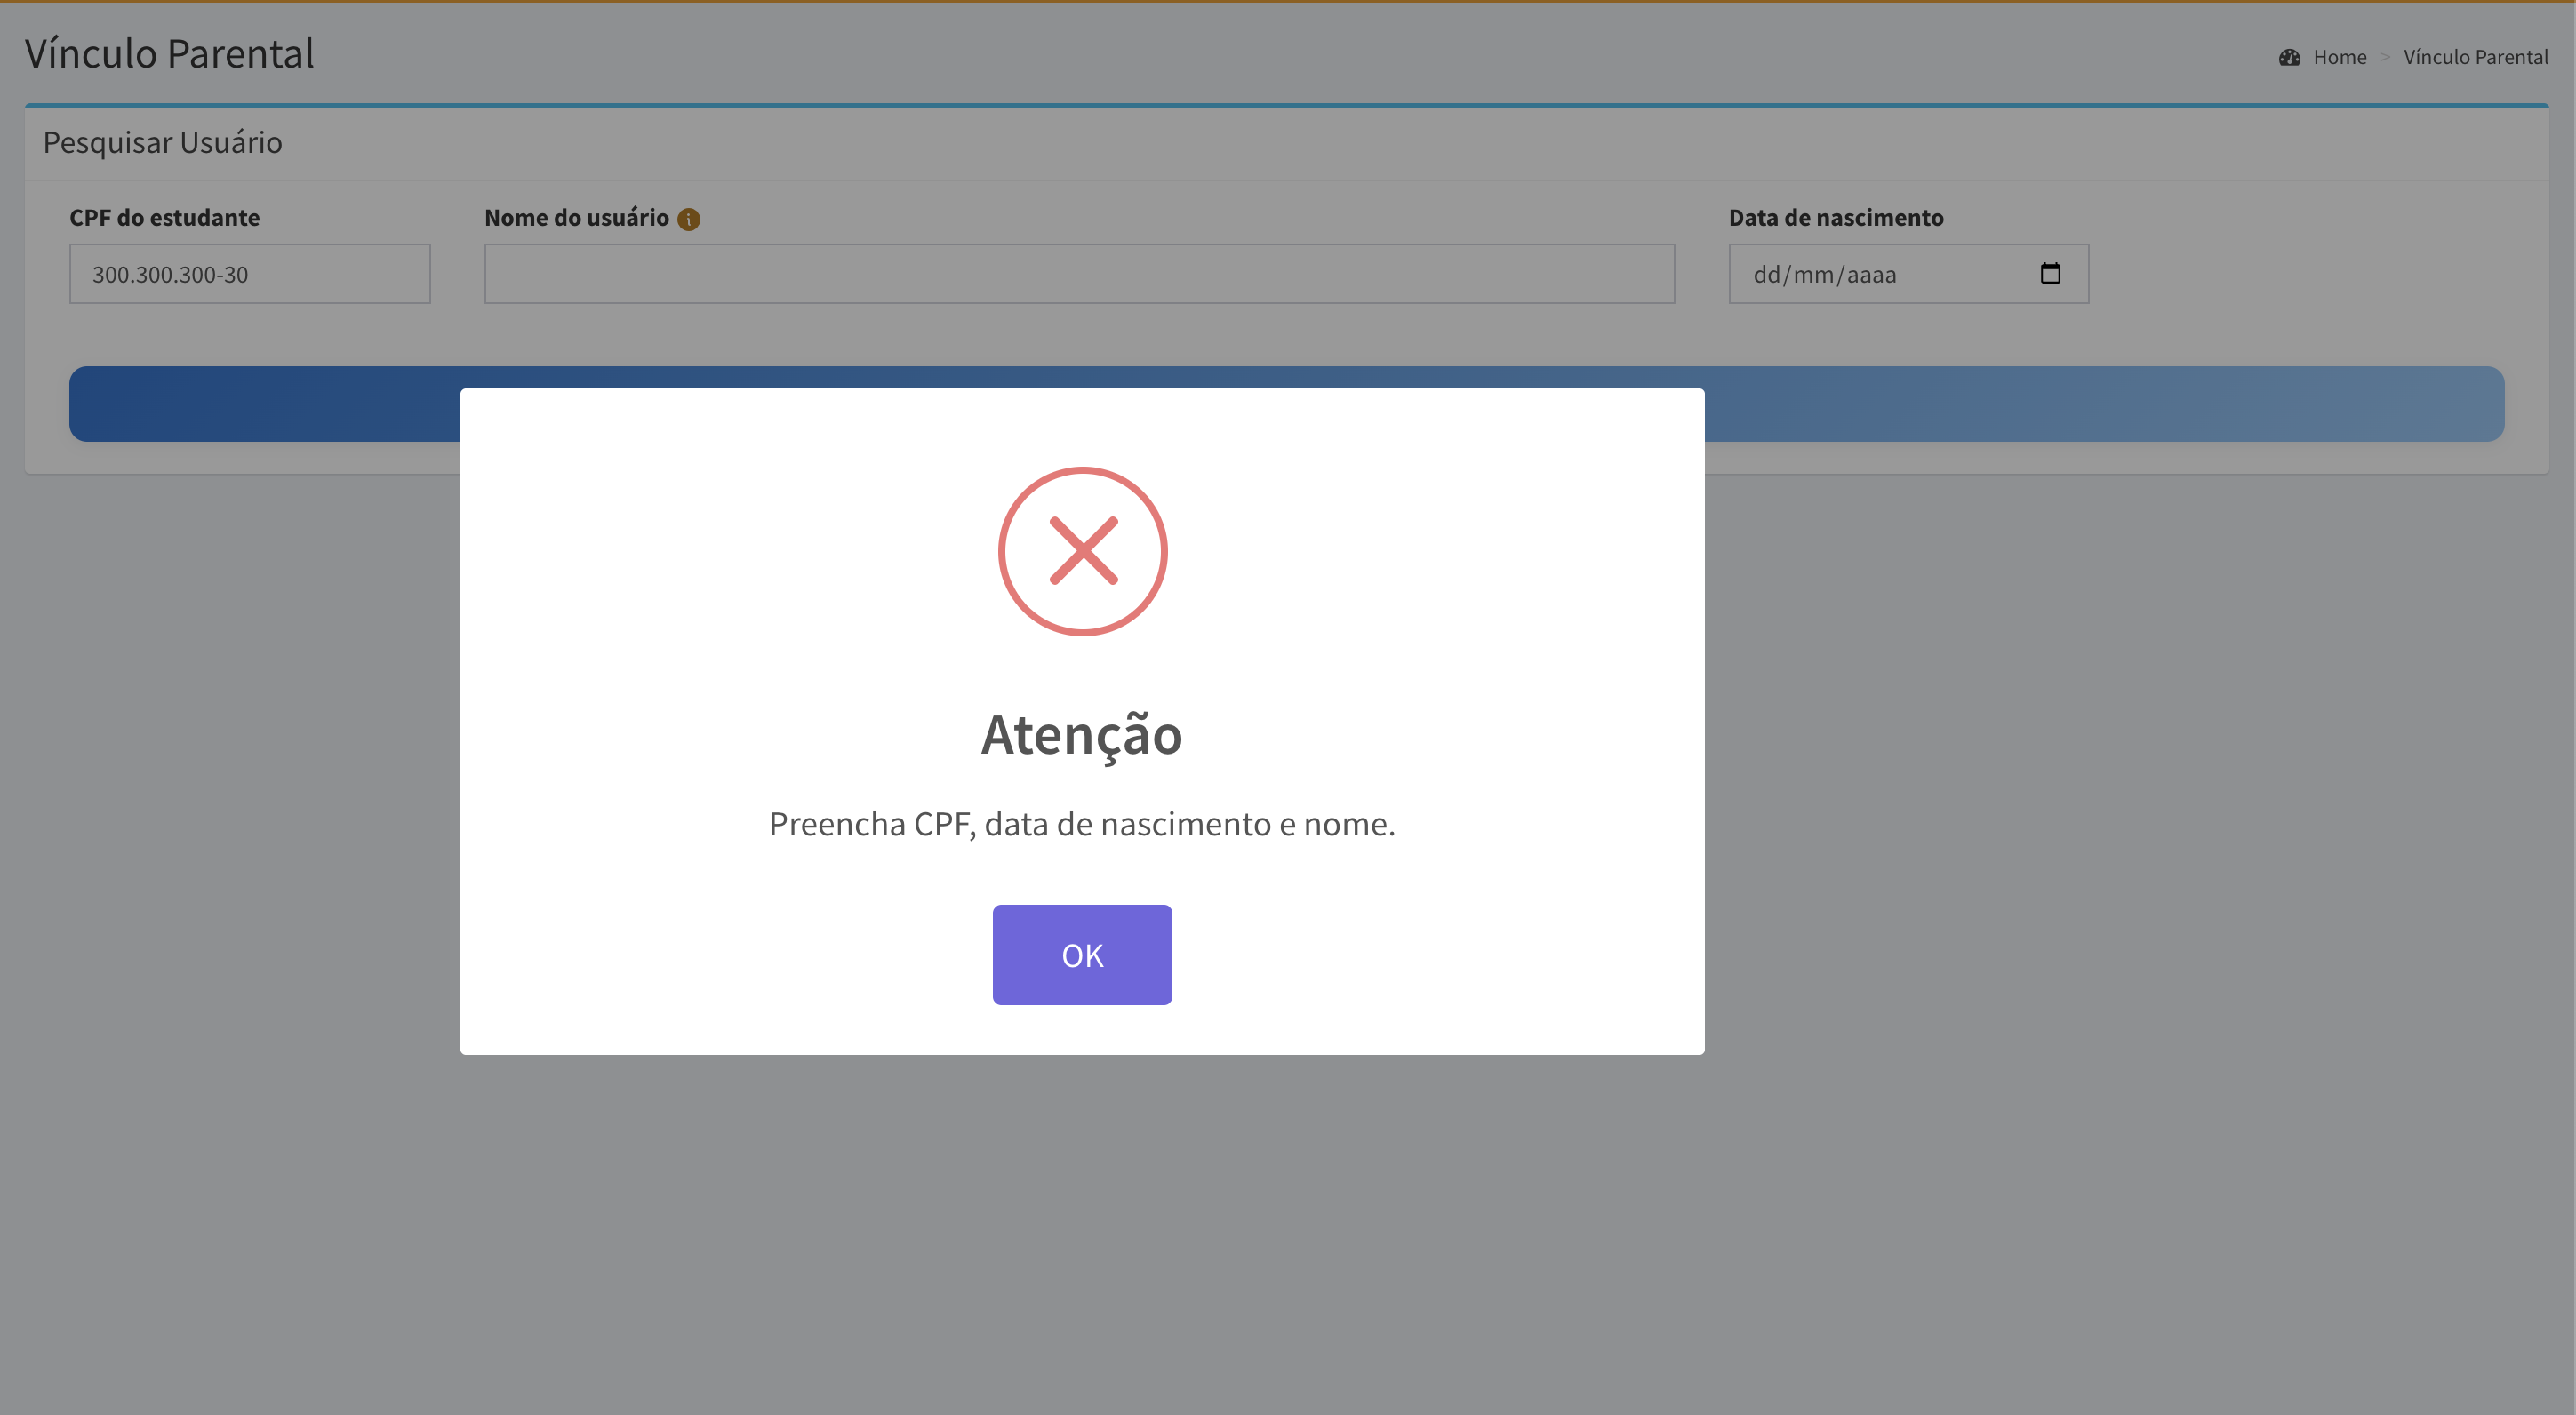Click the CPF do estudante label

click(164, 217)
